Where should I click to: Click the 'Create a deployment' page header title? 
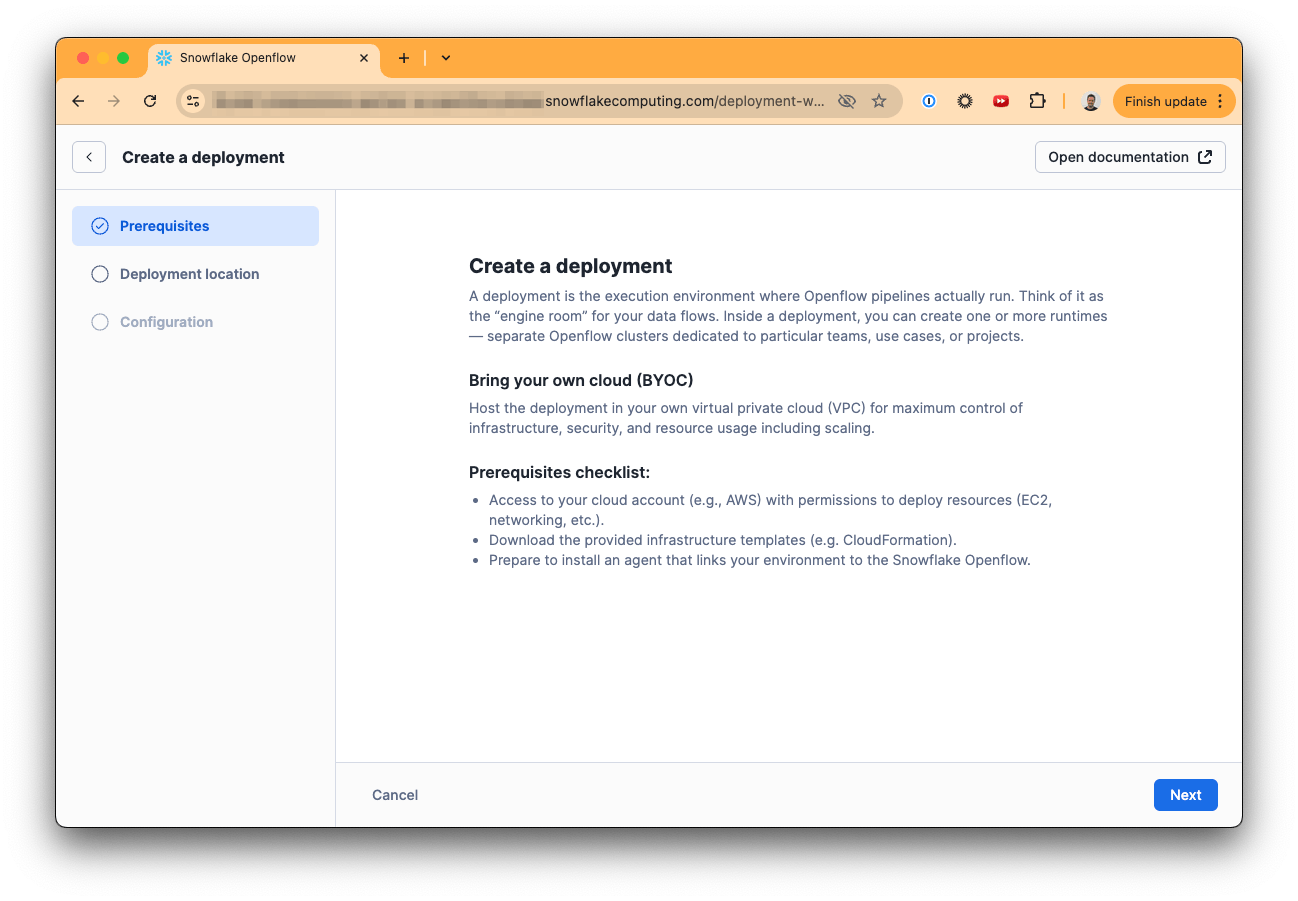pyautogui.click(x=203, y=157)
